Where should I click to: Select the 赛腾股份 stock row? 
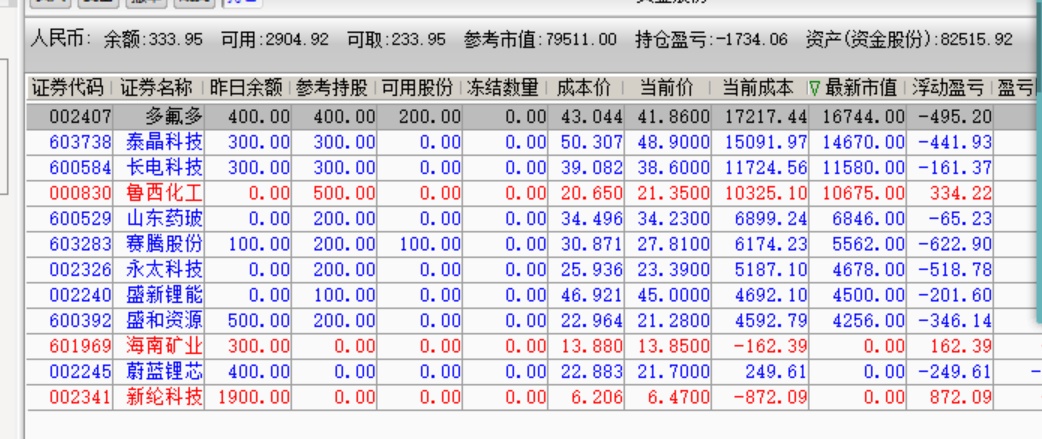[530, 244]
